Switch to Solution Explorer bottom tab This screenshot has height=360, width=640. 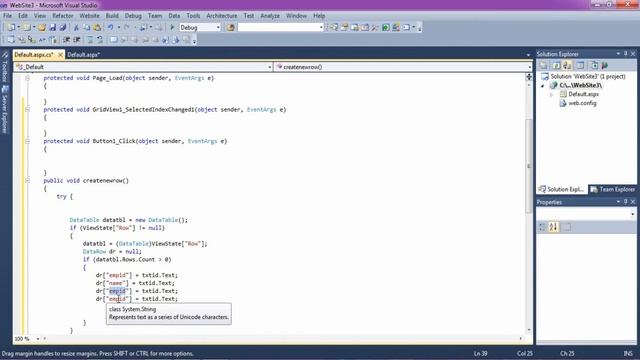(x=562, y=189)
